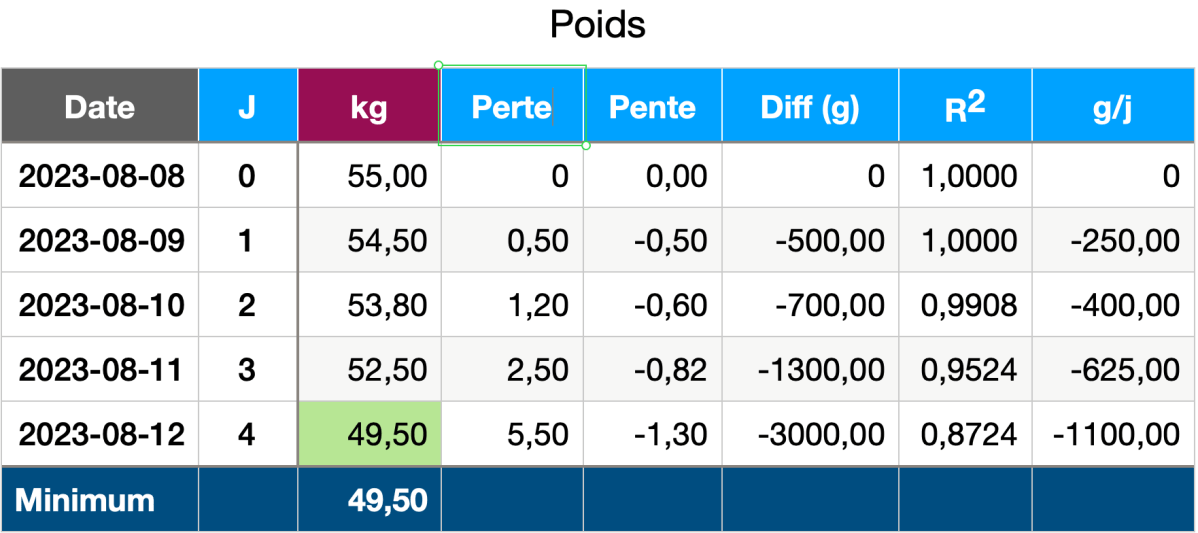Select the Diff (g) column header
Viewport: 1198px width, 533px height.
coord(809,107)
